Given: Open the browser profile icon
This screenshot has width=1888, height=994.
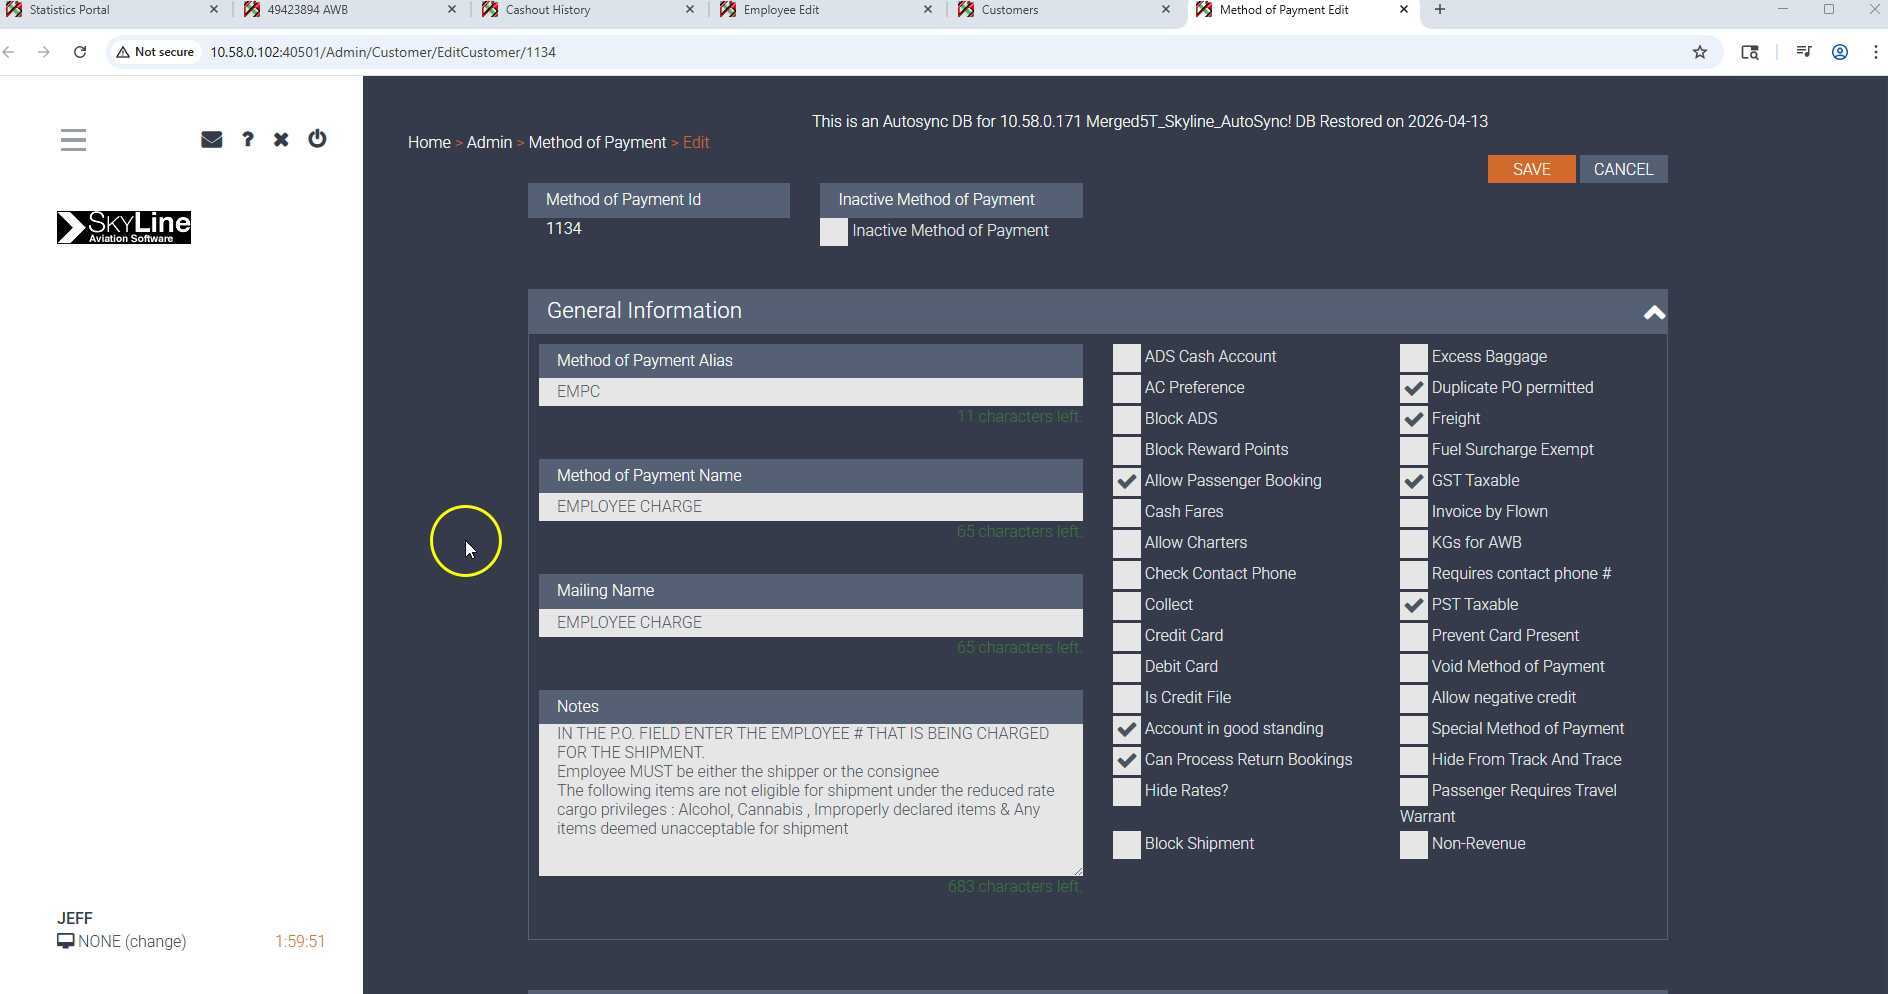Looking at the screenshot, I should [1839, 52].
